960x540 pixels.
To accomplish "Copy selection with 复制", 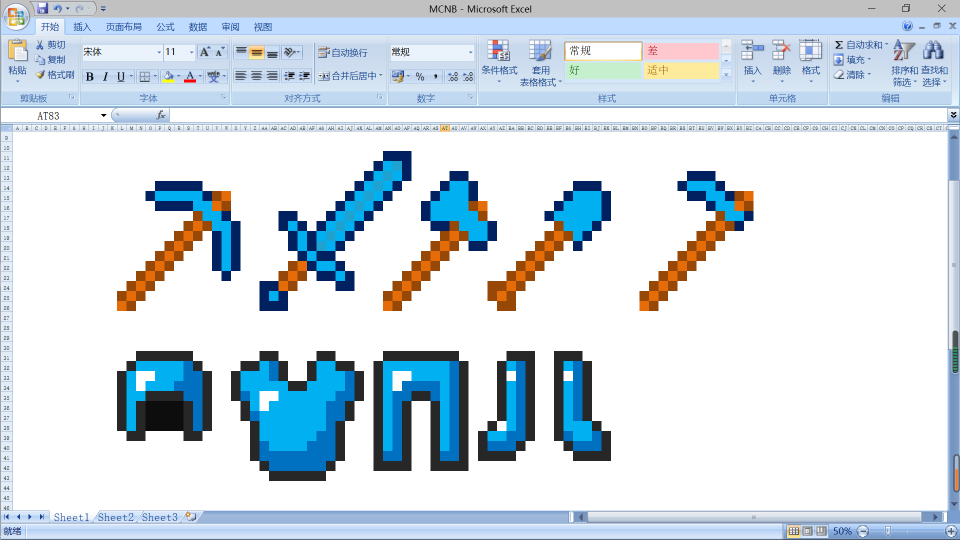I will (x=50, y=59).
